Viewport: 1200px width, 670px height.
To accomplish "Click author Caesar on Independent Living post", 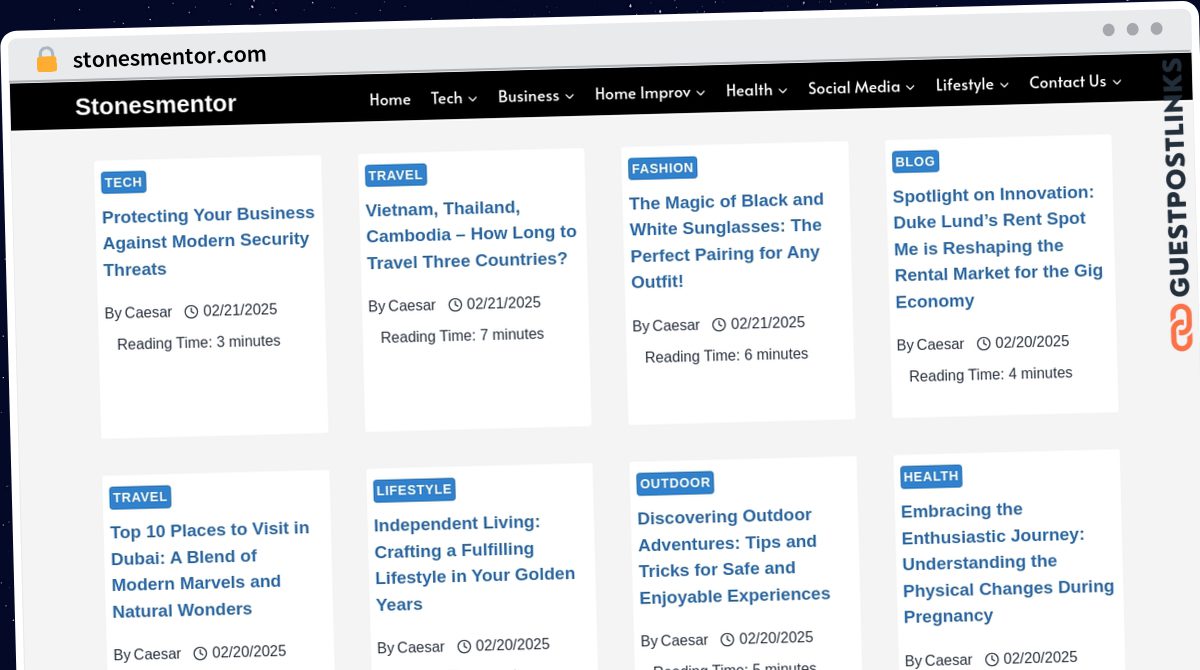I will tap(421, 648).
